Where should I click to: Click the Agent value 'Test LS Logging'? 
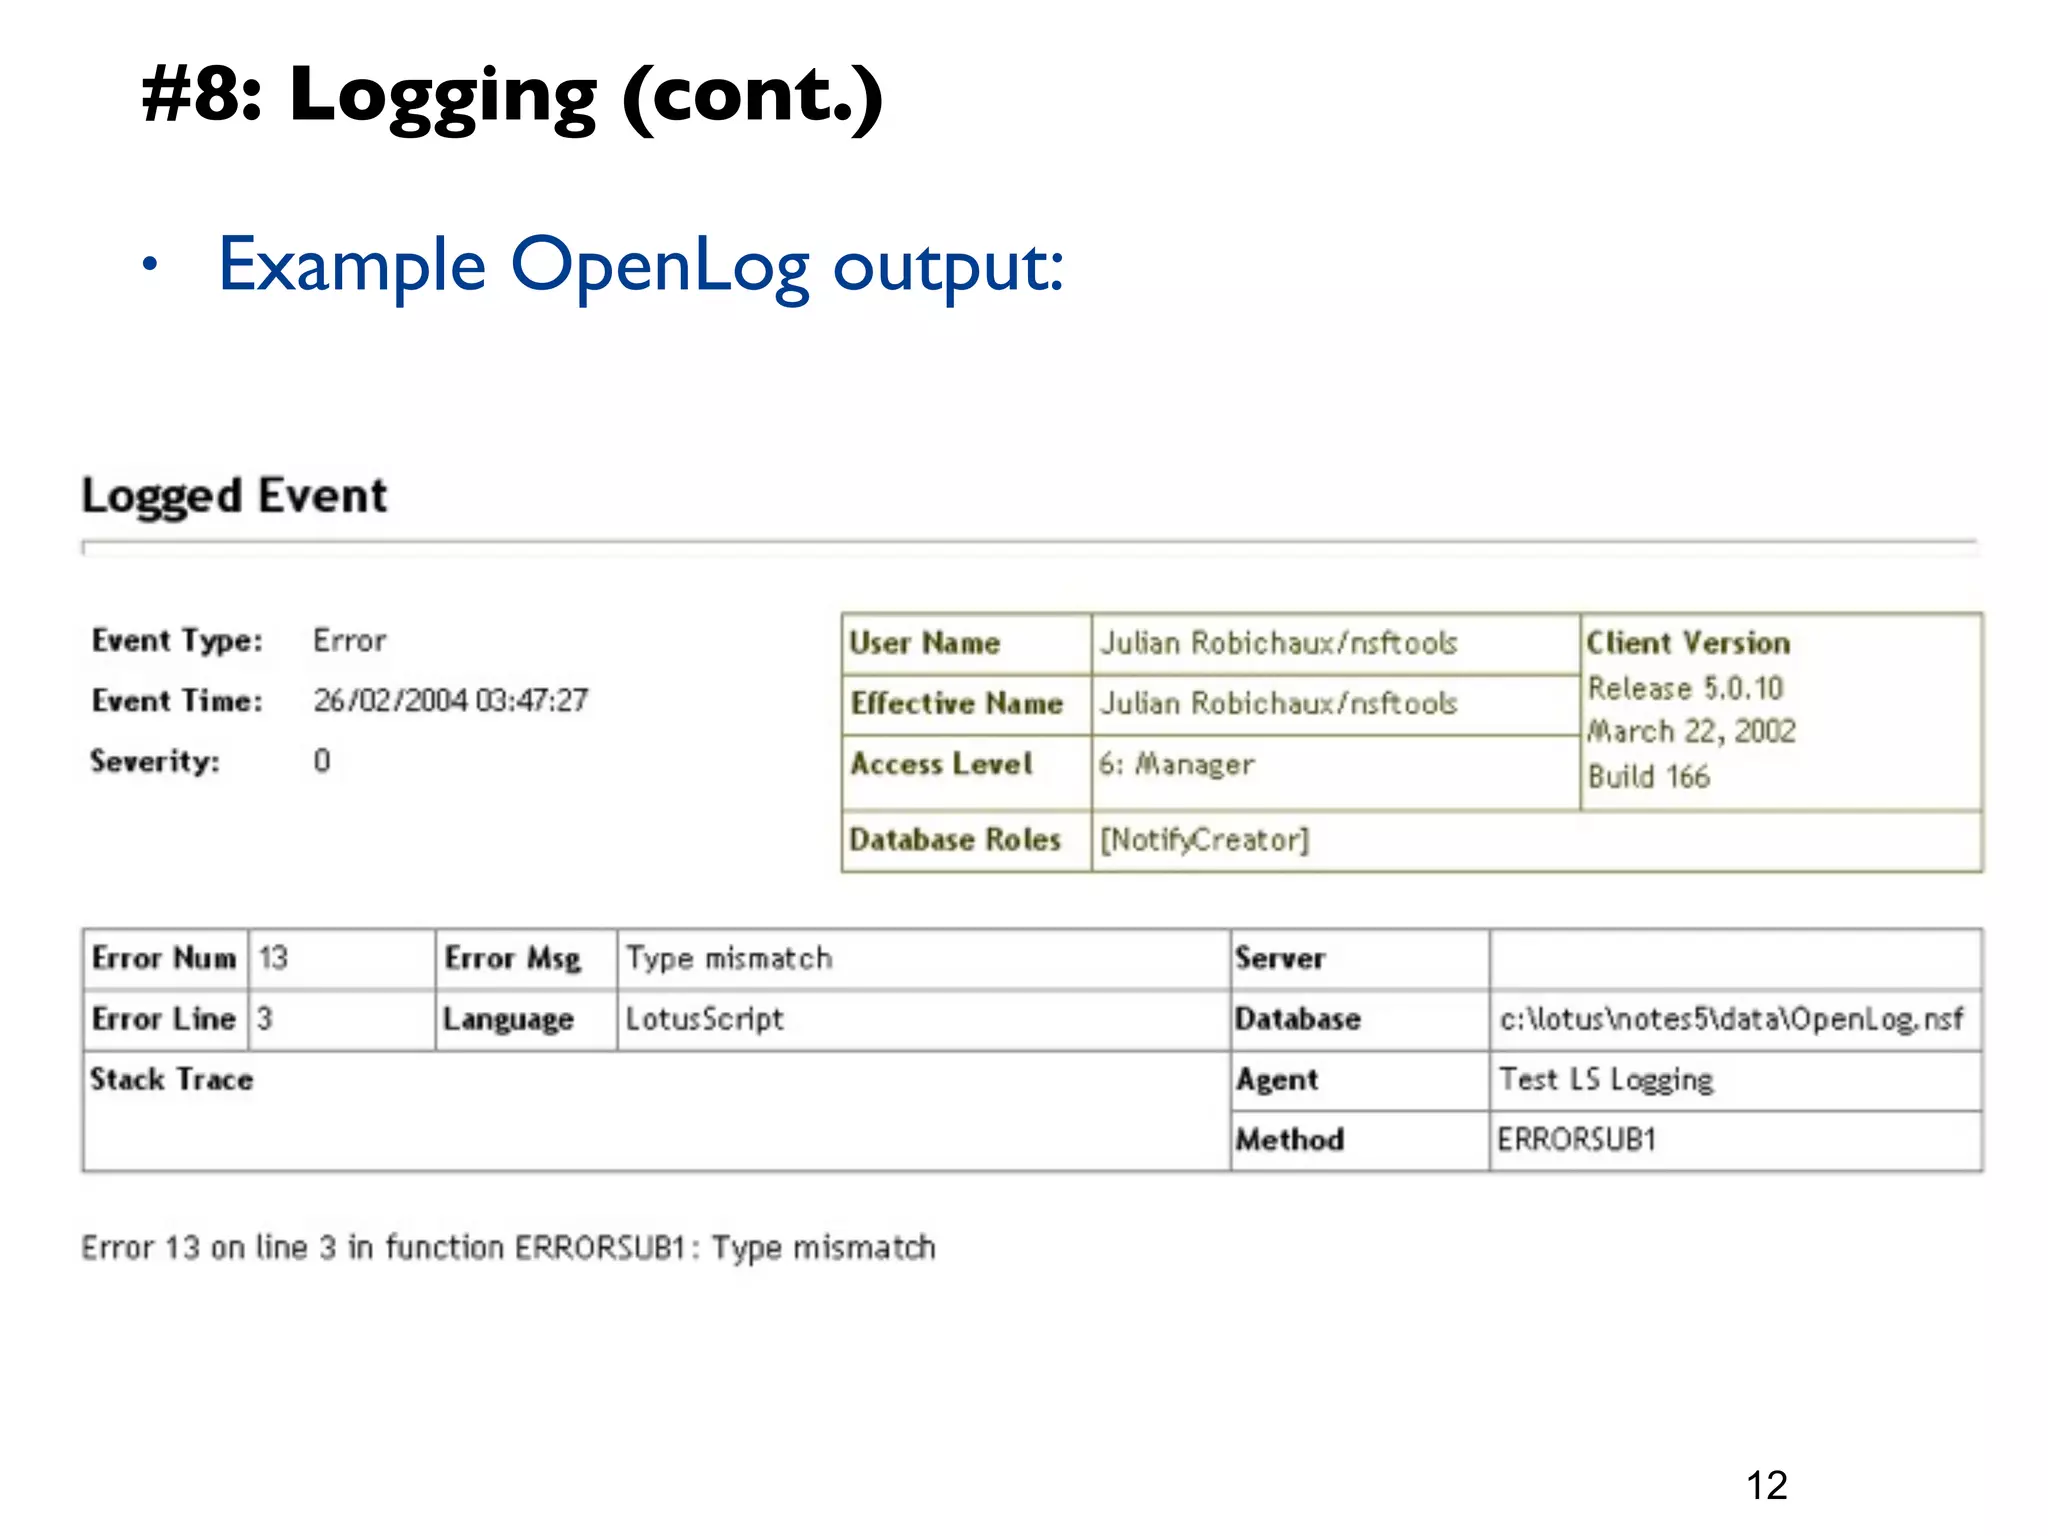(1605, 1080)
